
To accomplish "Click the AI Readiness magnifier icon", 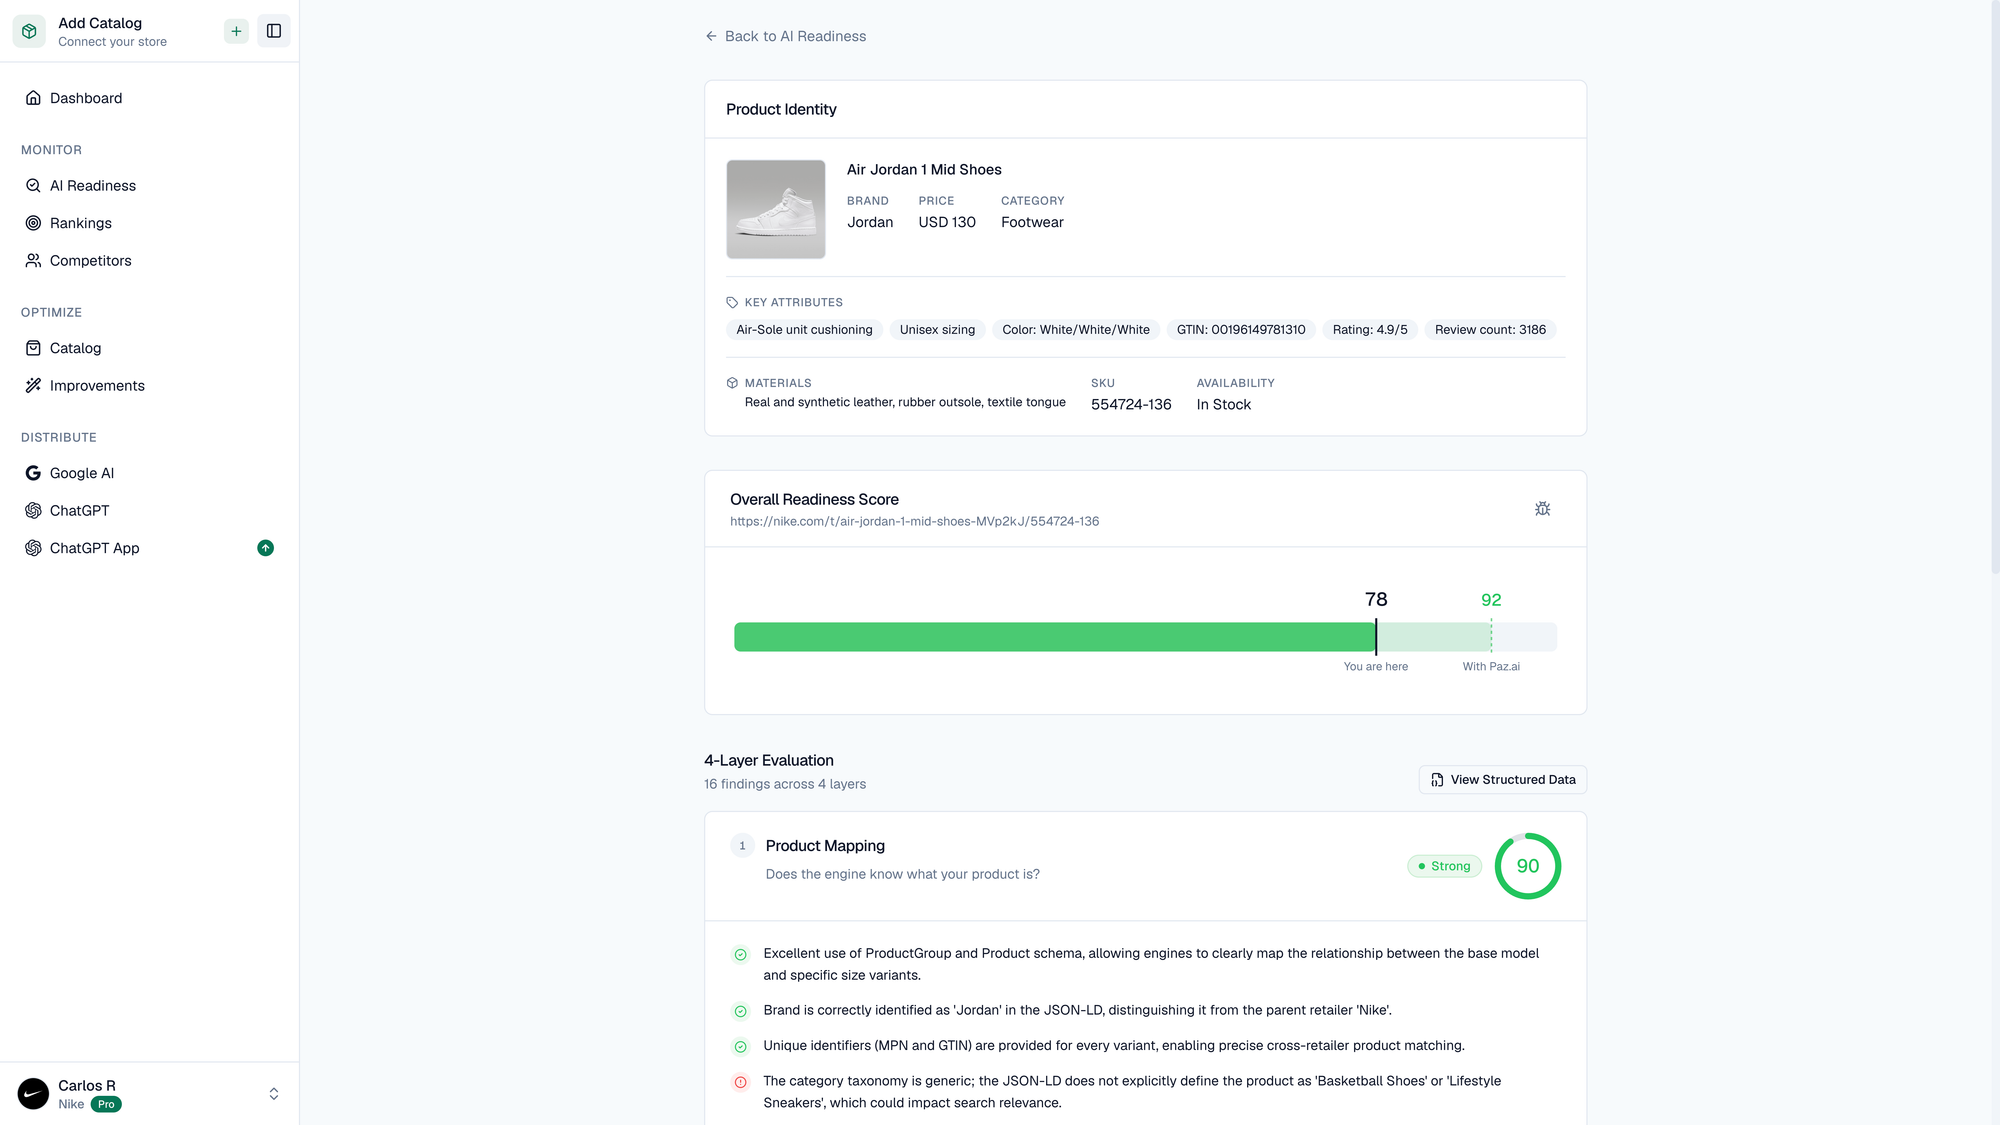I will [x=33, y=186].
